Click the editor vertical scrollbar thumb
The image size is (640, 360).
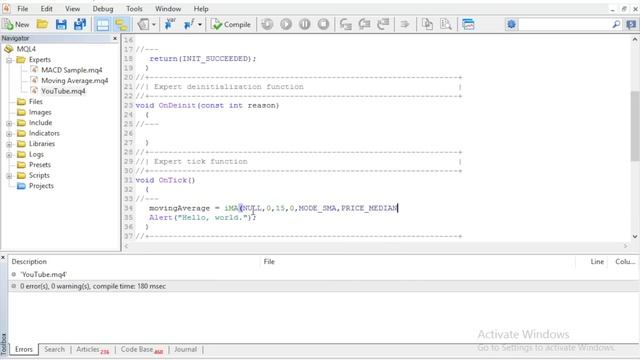635,126
